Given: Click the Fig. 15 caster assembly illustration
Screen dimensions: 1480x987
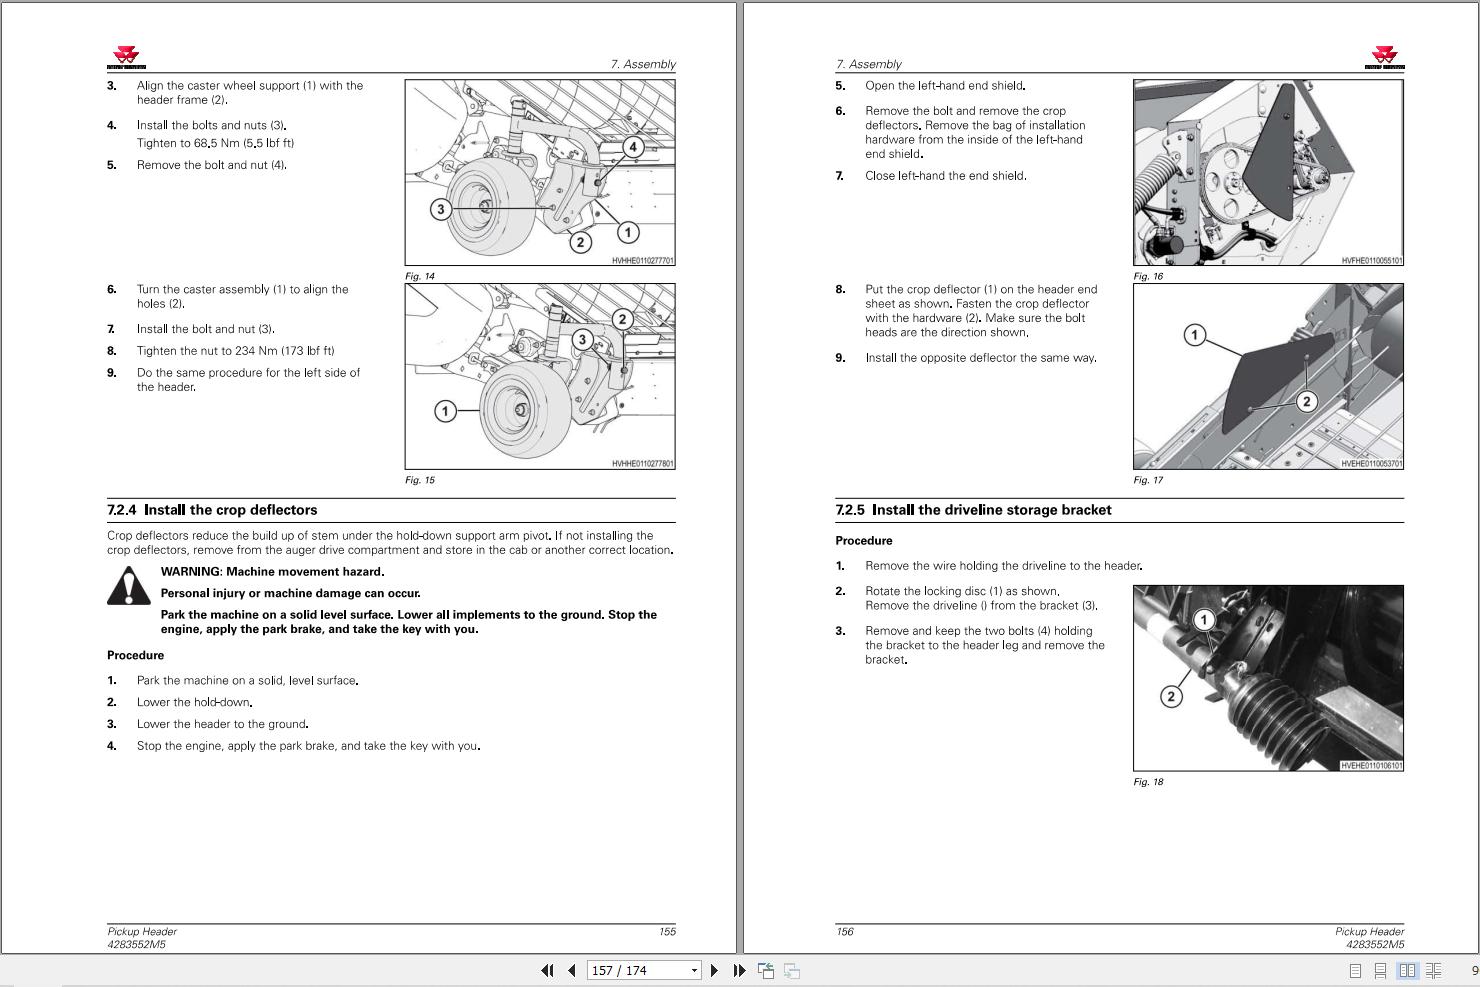Looking at the screenshot, I should [540, 376].
